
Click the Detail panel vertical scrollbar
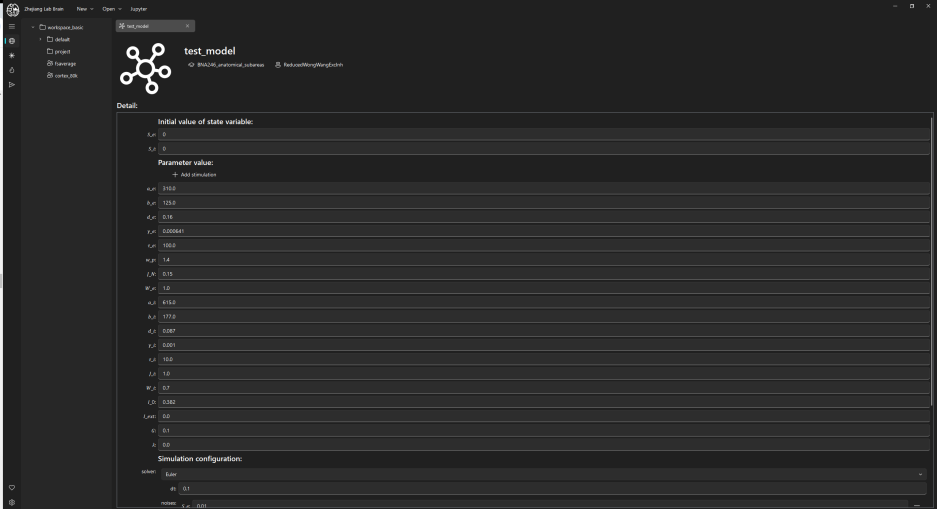point(932,262)
